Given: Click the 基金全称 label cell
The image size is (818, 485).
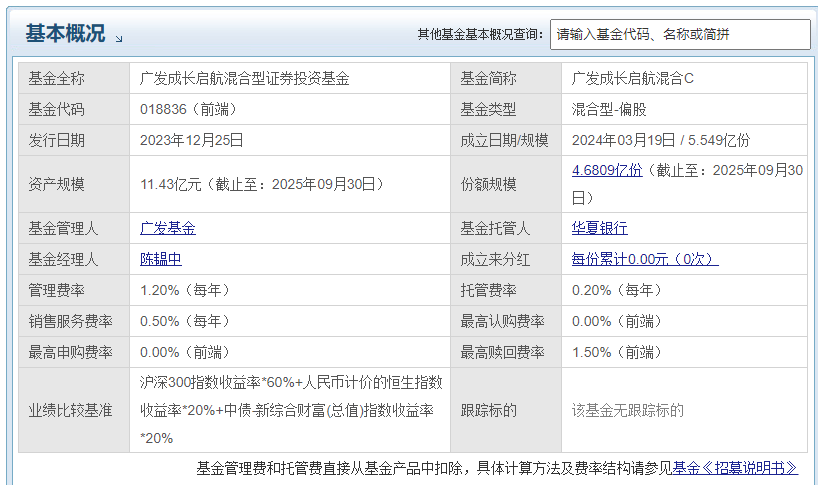Looking at the screenshot, I should click(x=74, y=78).
